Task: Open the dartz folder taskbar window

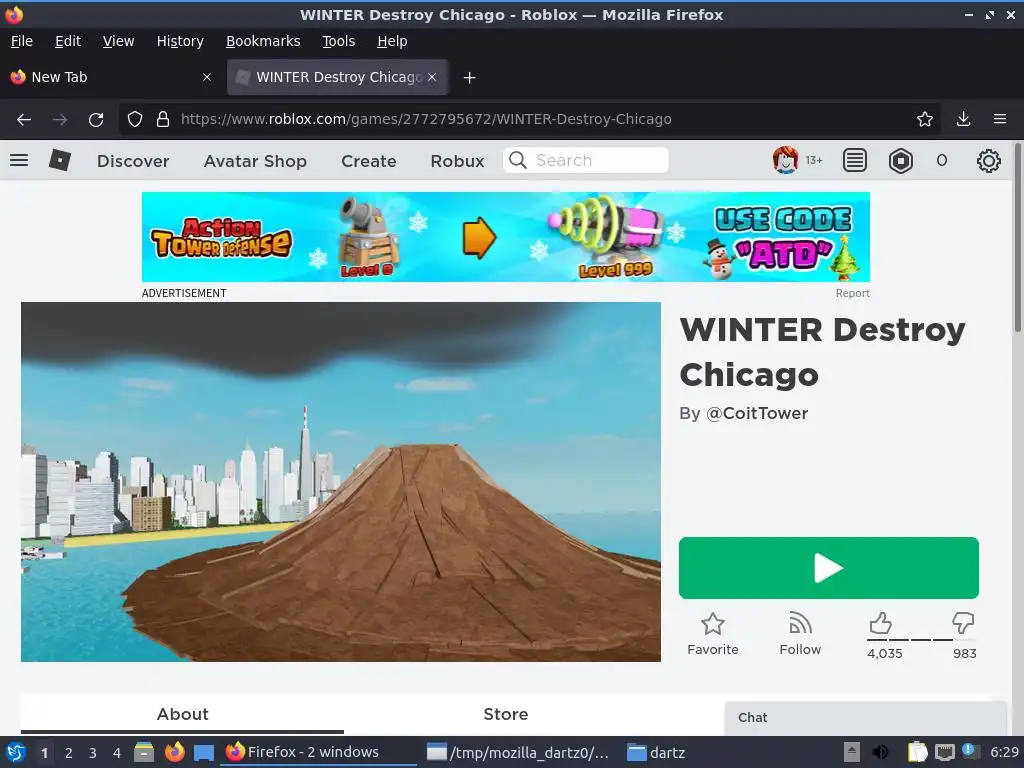Action: [x=656, y=752]
